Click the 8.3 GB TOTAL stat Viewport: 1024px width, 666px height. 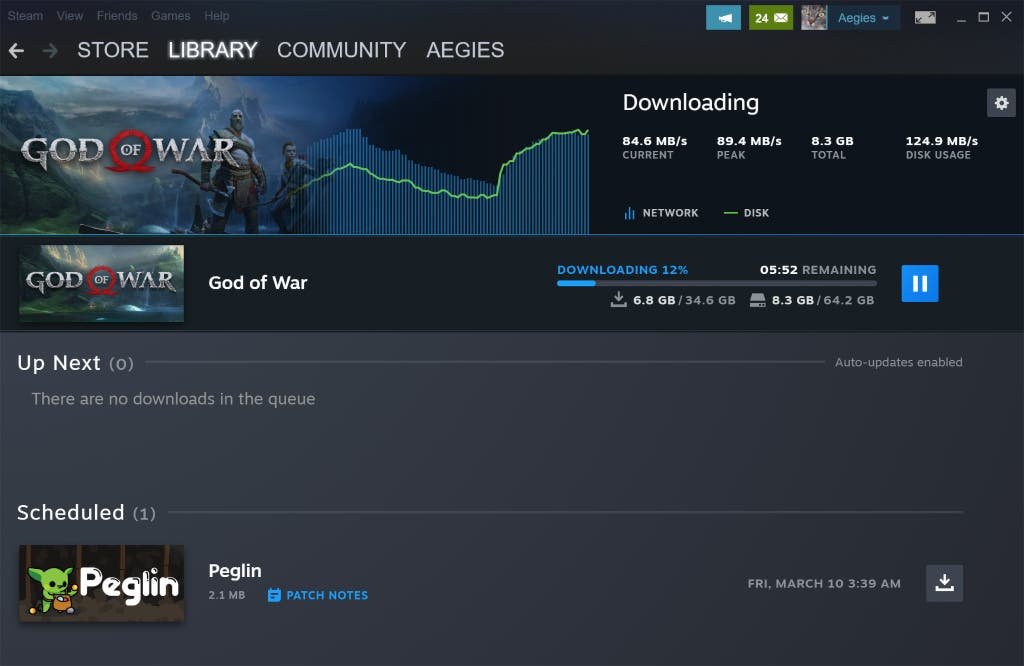pyautogui.click(x=832, y=148)
